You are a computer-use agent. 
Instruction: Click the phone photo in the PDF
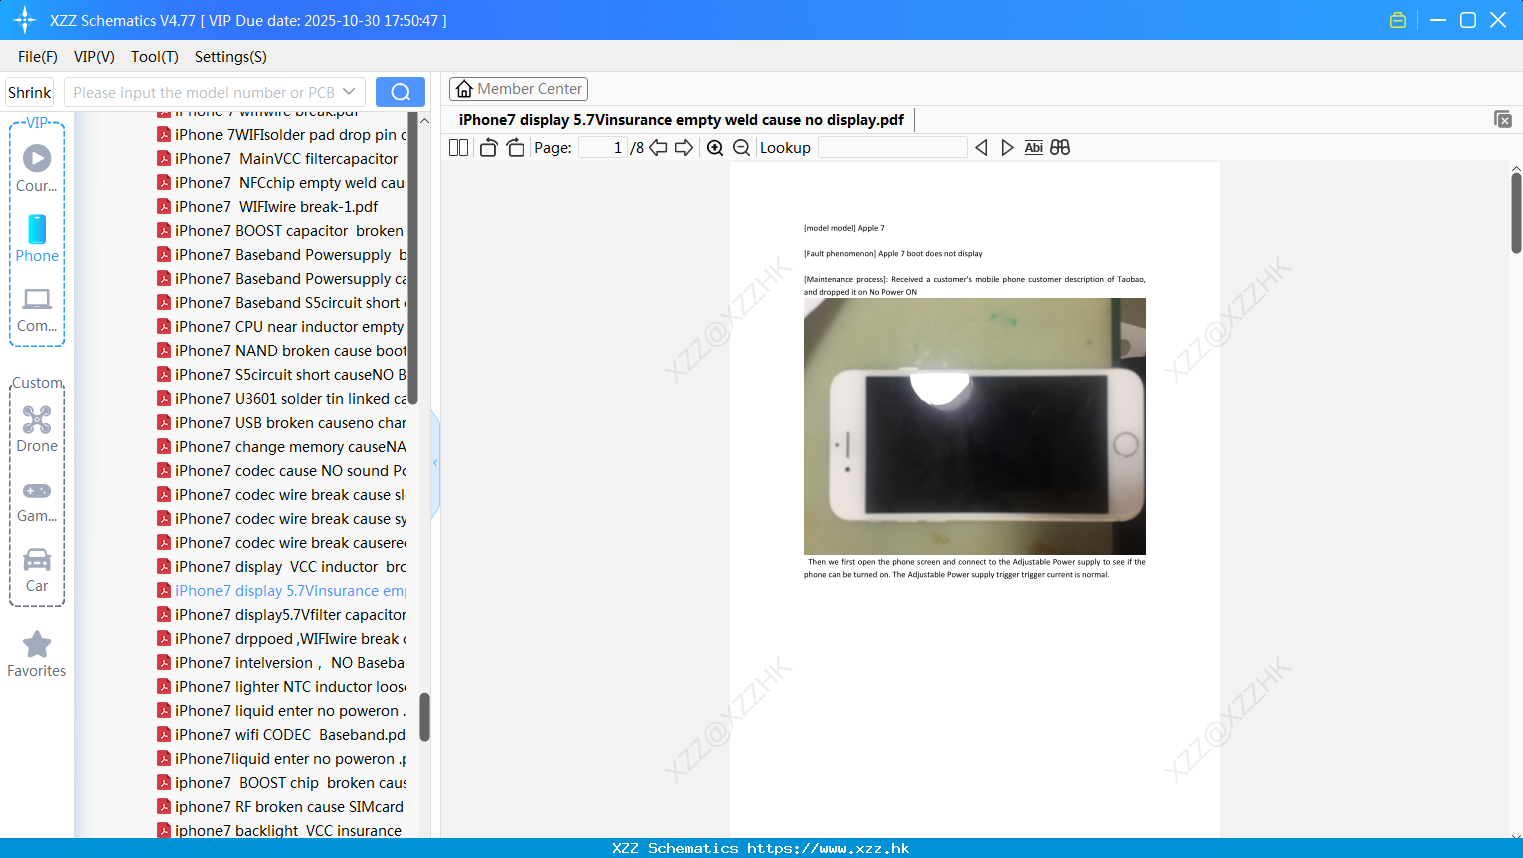(975, 426)
